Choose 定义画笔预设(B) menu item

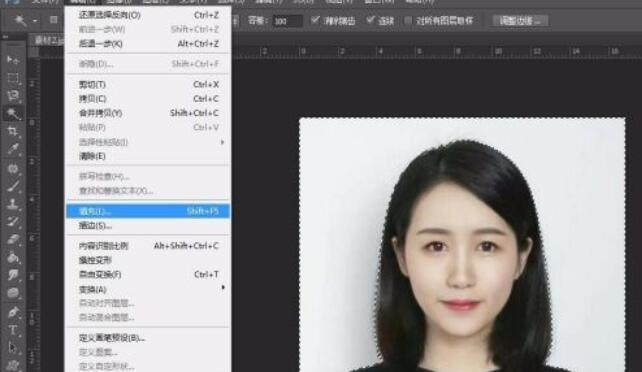click(148, 338)
